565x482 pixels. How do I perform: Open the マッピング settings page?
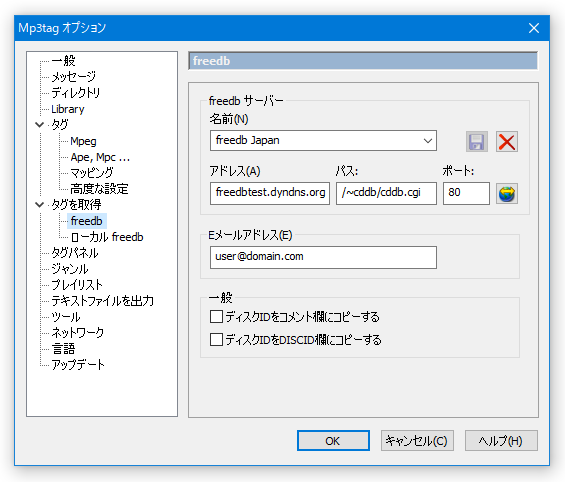coord(92,173)
